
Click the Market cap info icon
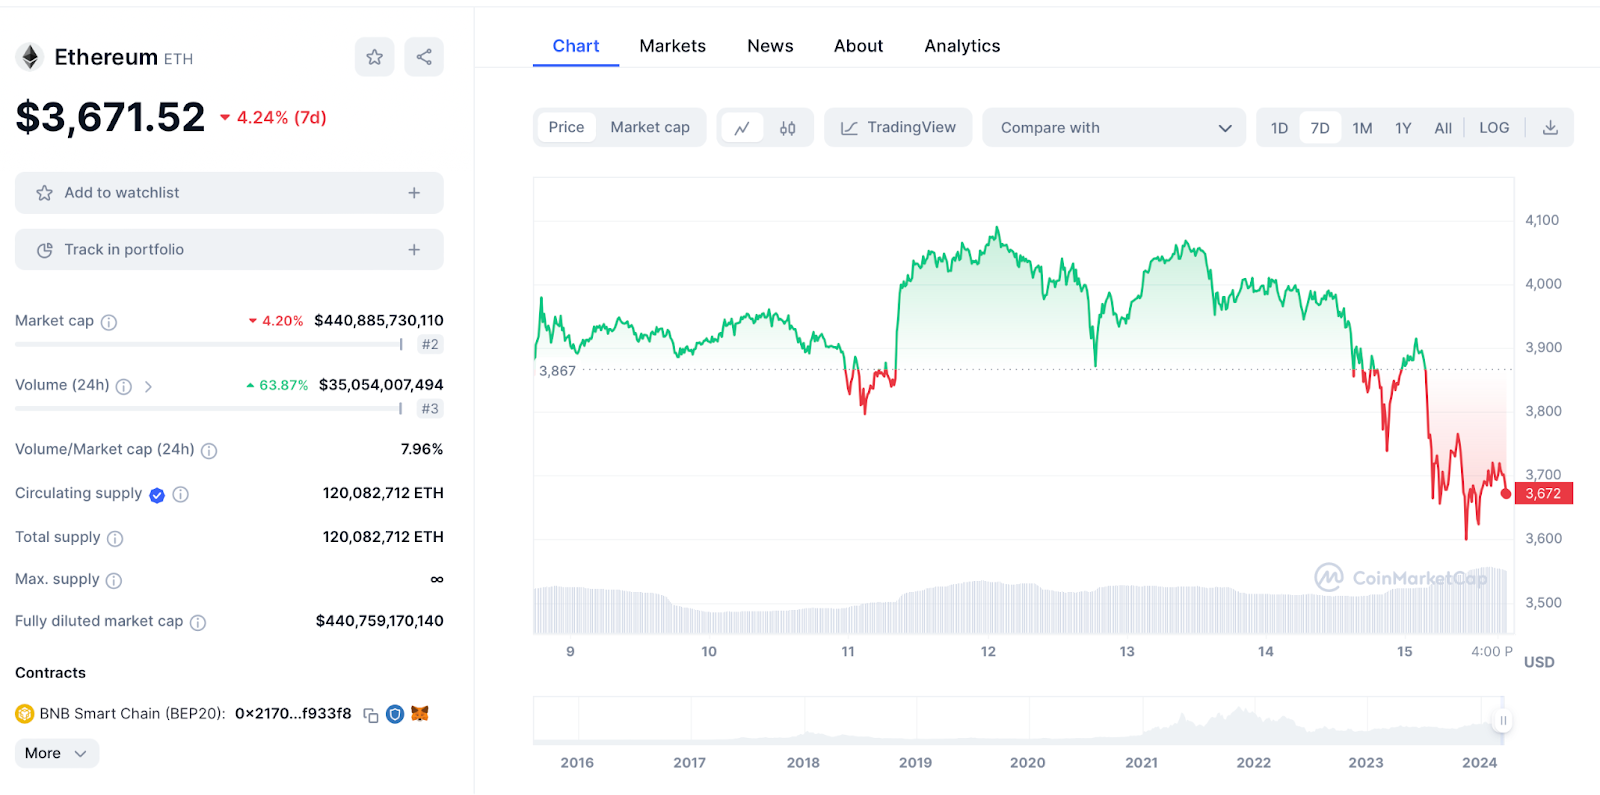[x=109, y=322]
